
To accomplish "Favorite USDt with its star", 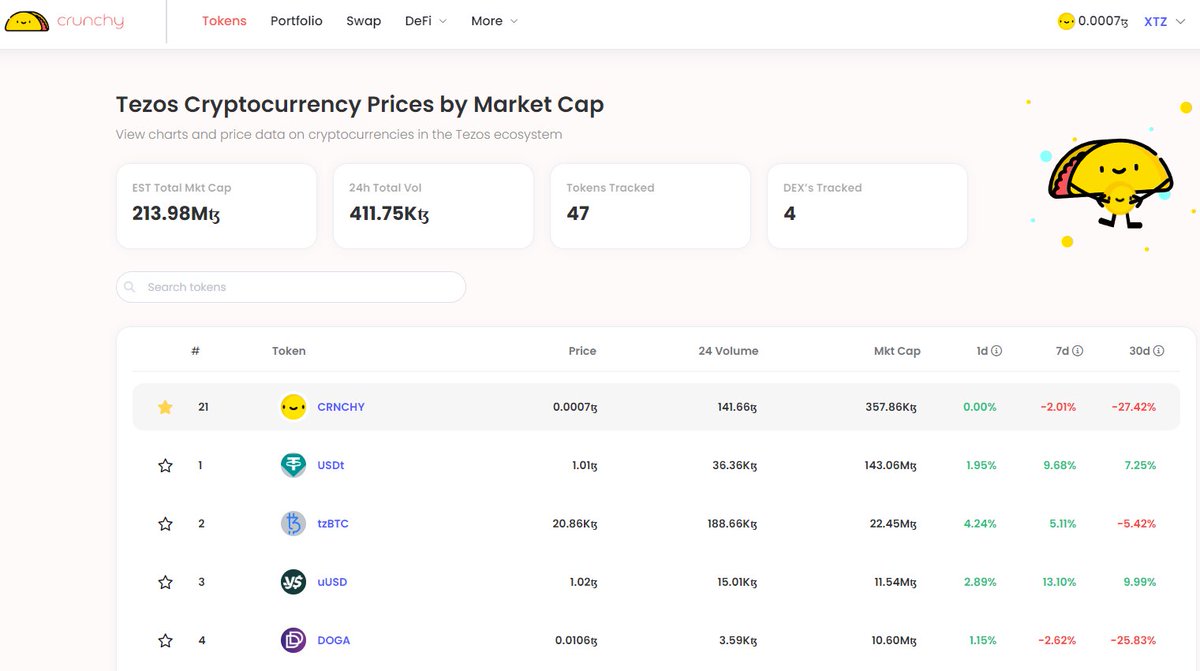I will click(165, 466).
